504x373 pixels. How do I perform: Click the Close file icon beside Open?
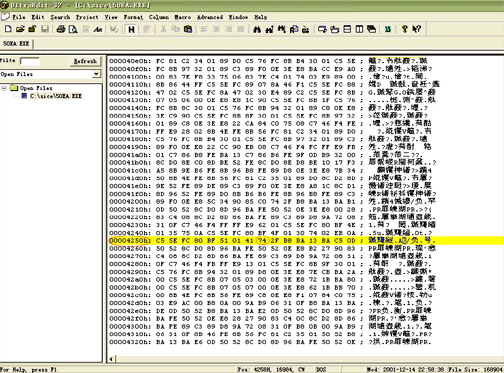click(x=32, y=29)
